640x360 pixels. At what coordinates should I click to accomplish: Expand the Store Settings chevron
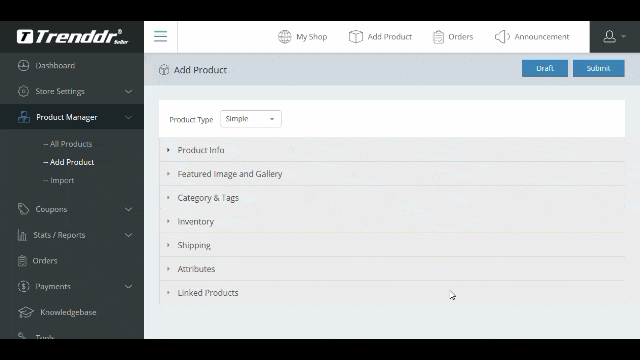click(x=128, y=91)
